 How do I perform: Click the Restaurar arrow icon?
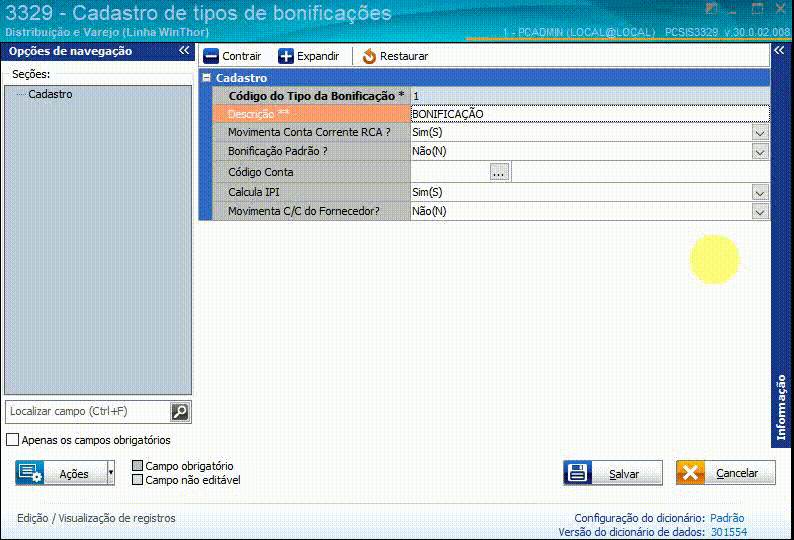coord(369,56)
